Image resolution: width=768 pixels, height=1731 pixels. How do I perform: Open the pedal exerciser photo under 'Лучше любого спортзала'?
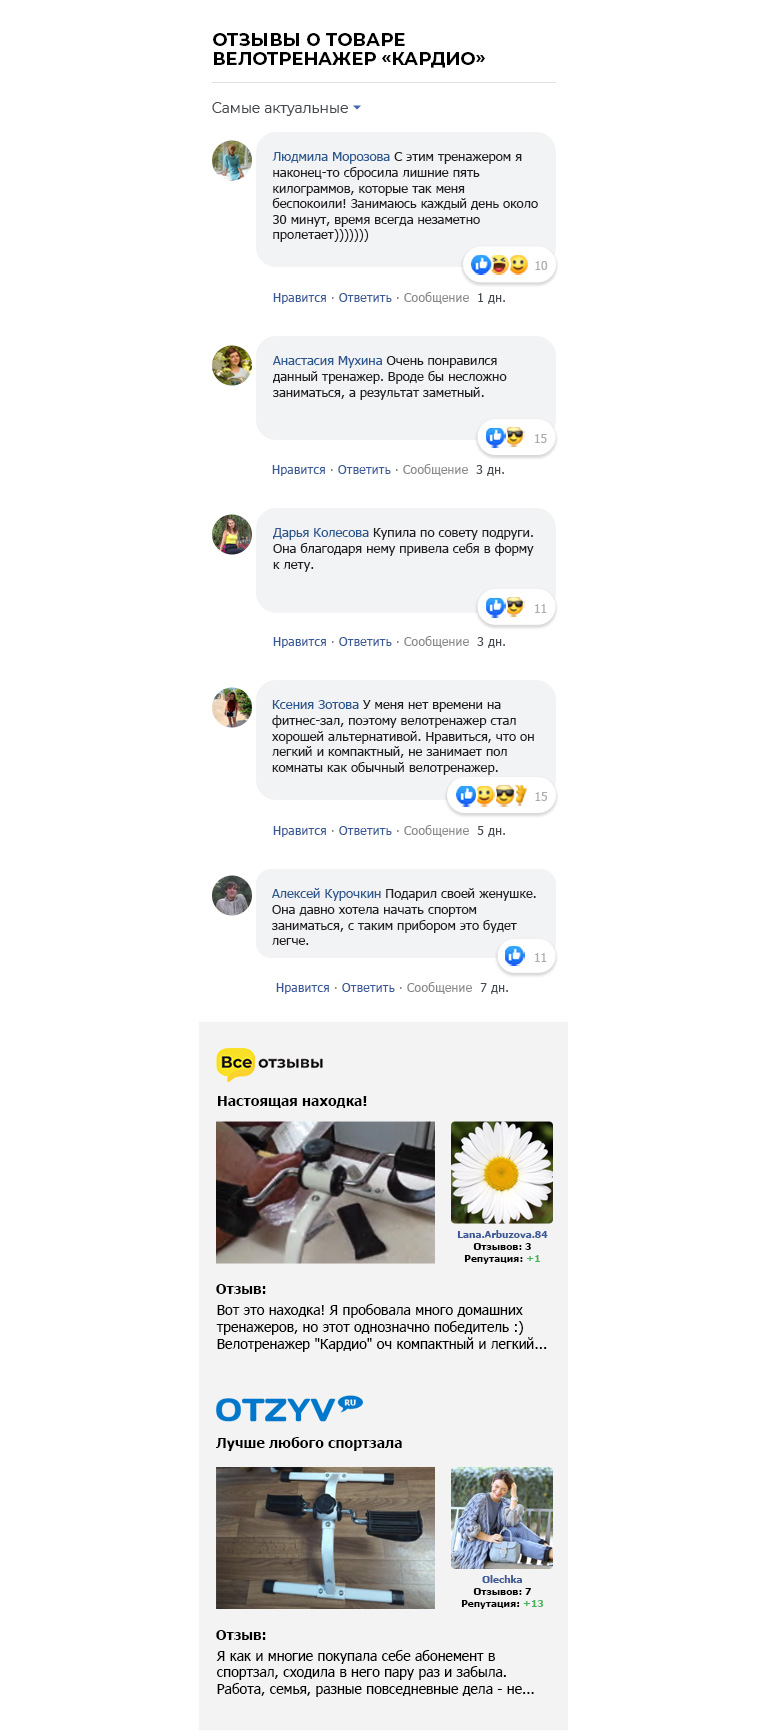pos(325,1538)
